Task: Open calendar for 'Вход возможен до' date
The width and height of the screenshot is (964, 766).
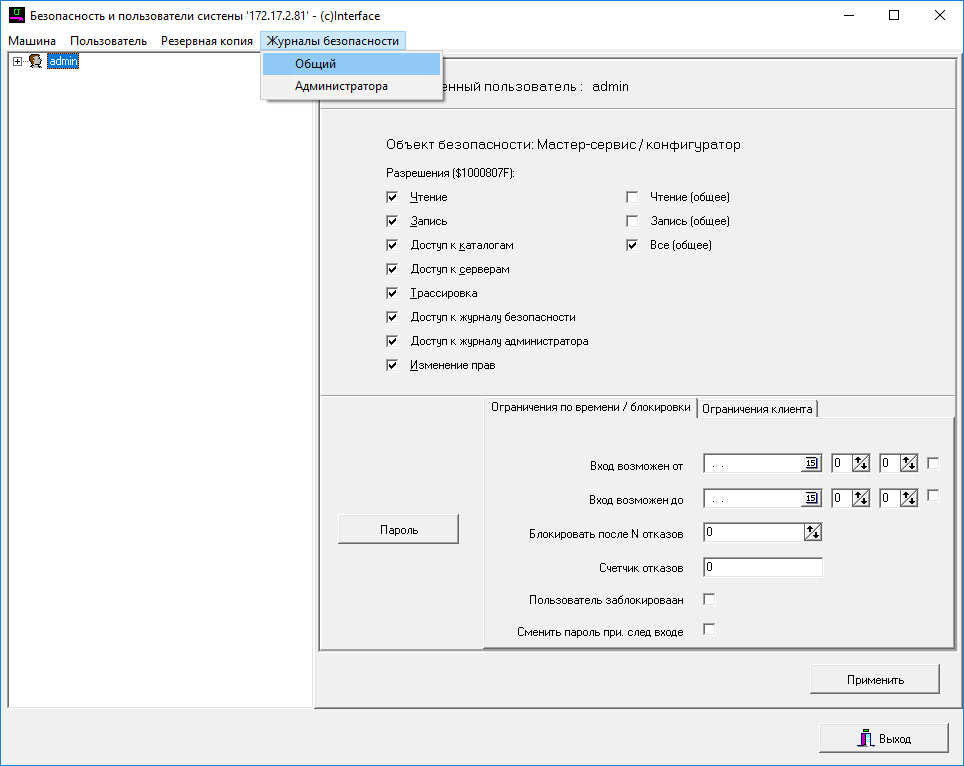Action: 812,498
